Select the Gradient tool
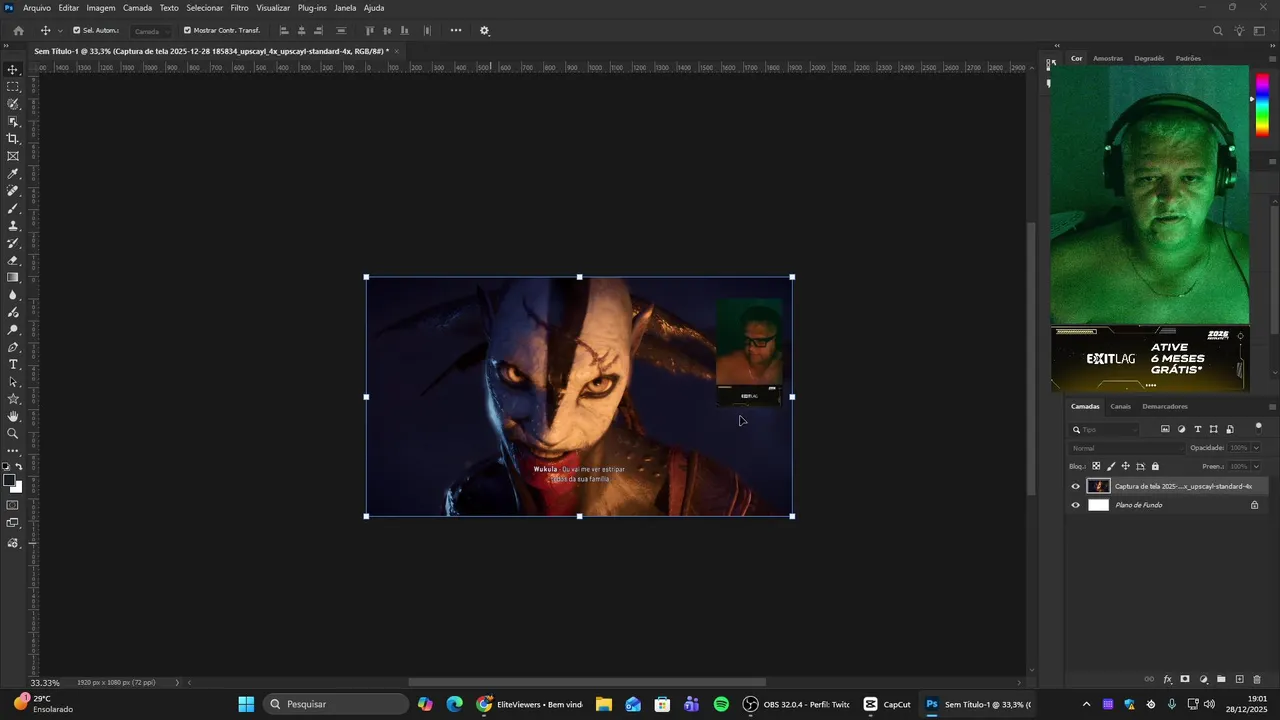The height and width of the screenshot is (720, 1280). click(x=13, y=278)
